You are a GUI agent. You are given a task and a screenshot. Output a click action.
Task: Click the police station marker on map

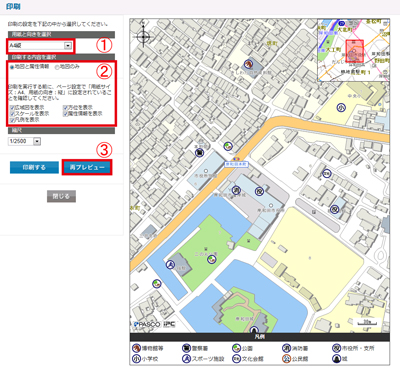(199, 153)
